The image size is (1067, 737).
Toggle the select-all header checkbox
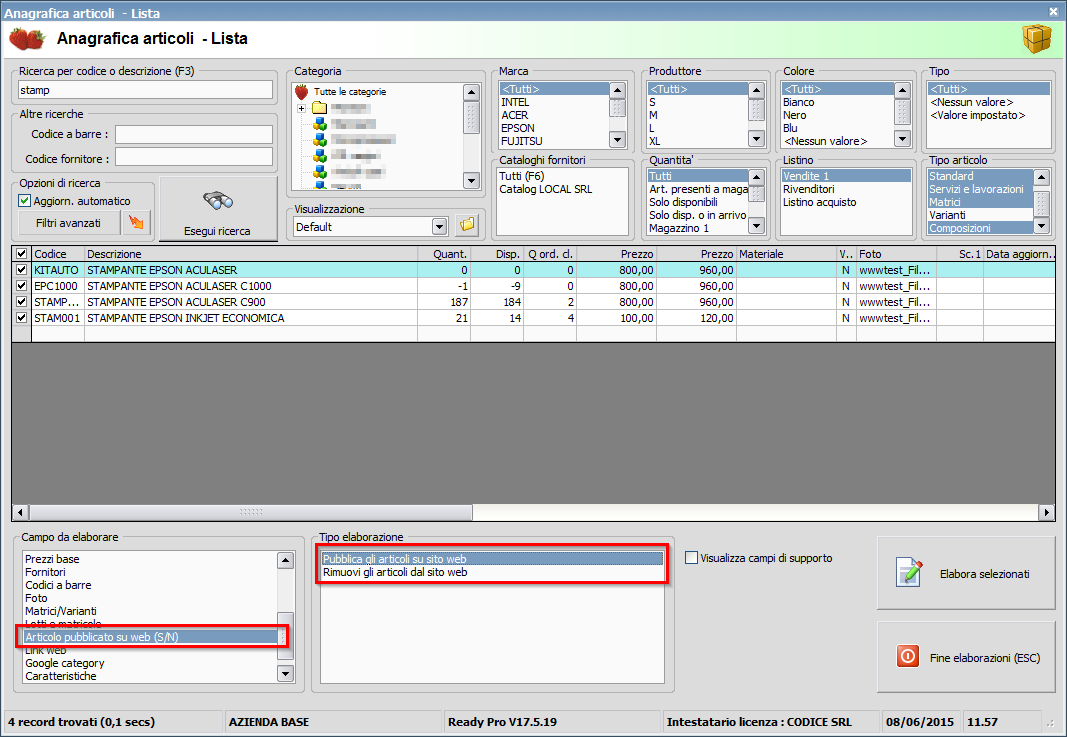(21, 254)
